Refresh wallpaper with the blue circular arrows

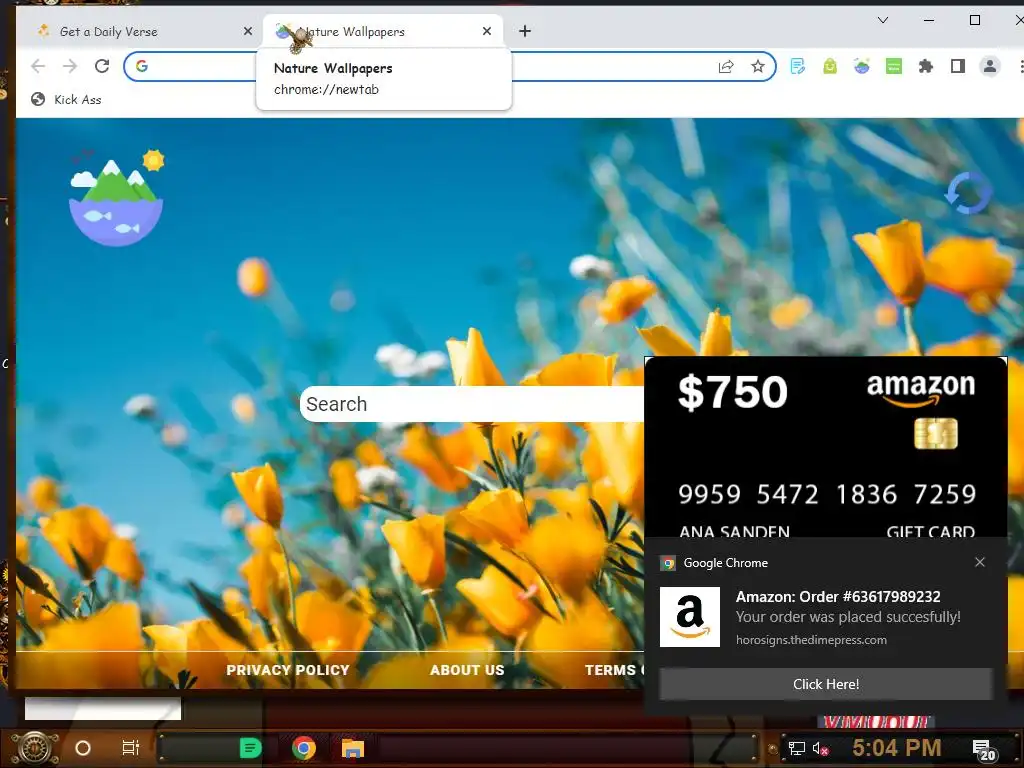click(x=968, y=193)
